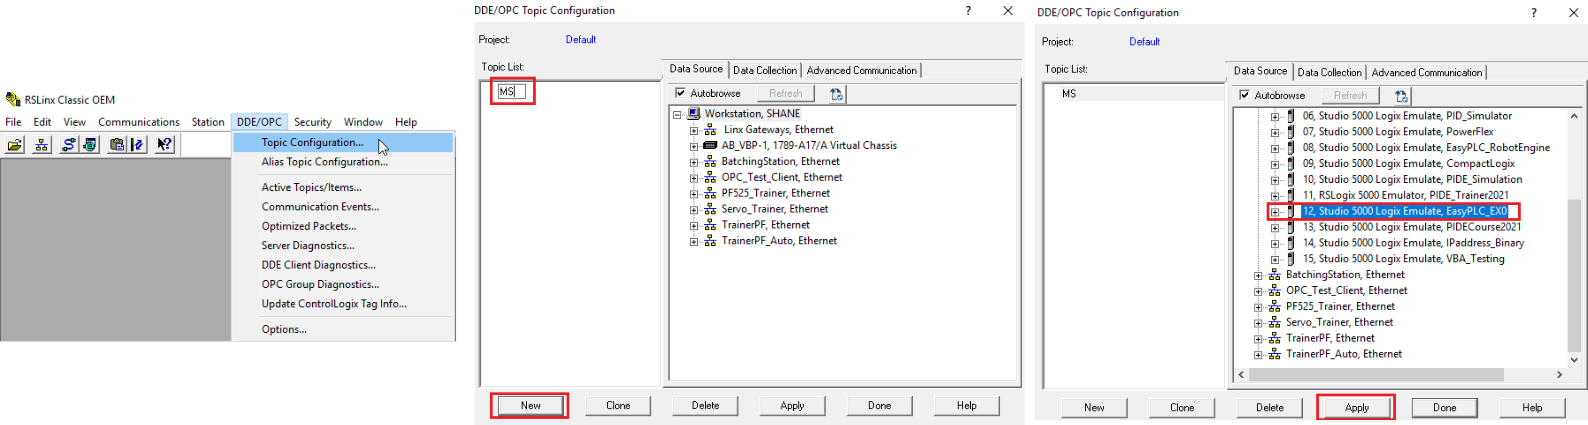Click network icon of TrainerPF_Auto in middle dialog
1588x425 pixels.
(710, 241)
